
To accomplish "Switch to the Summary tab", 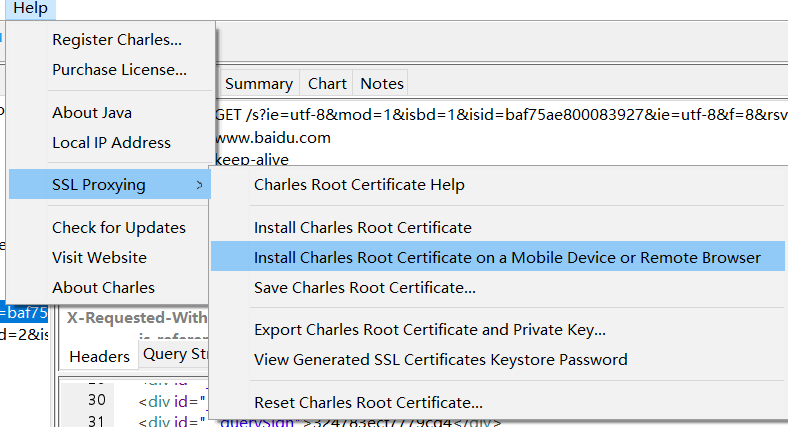I will coord(259,83).
